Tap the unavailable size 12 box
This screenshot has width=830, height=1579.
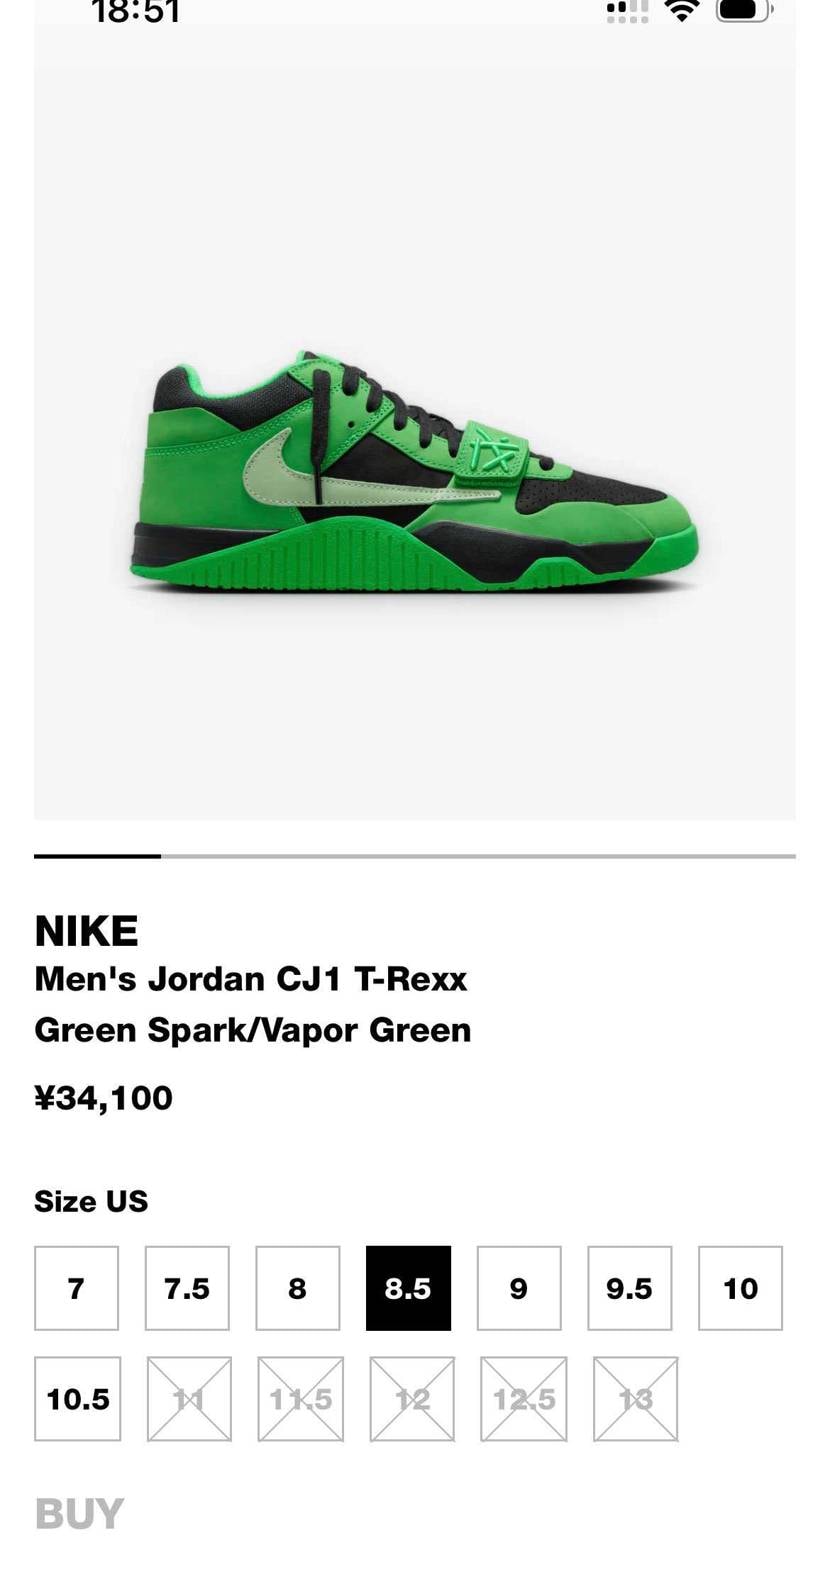(x=412, y=1399)
